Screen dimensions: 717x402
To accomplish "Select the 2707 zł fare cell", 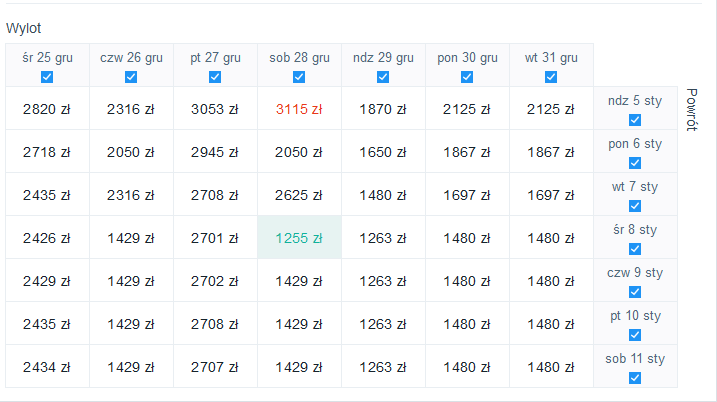I will point(215,366).
